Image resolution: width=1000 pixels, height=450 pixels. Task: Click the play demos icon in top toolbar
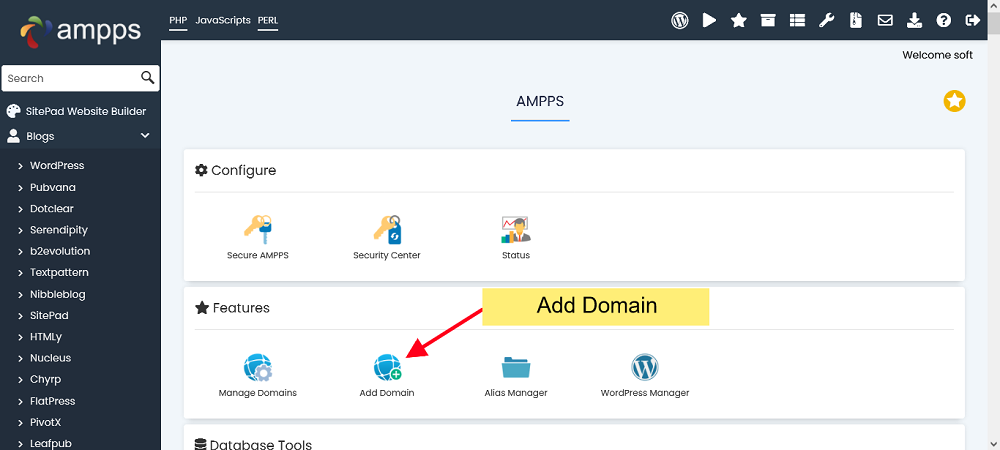709,20
